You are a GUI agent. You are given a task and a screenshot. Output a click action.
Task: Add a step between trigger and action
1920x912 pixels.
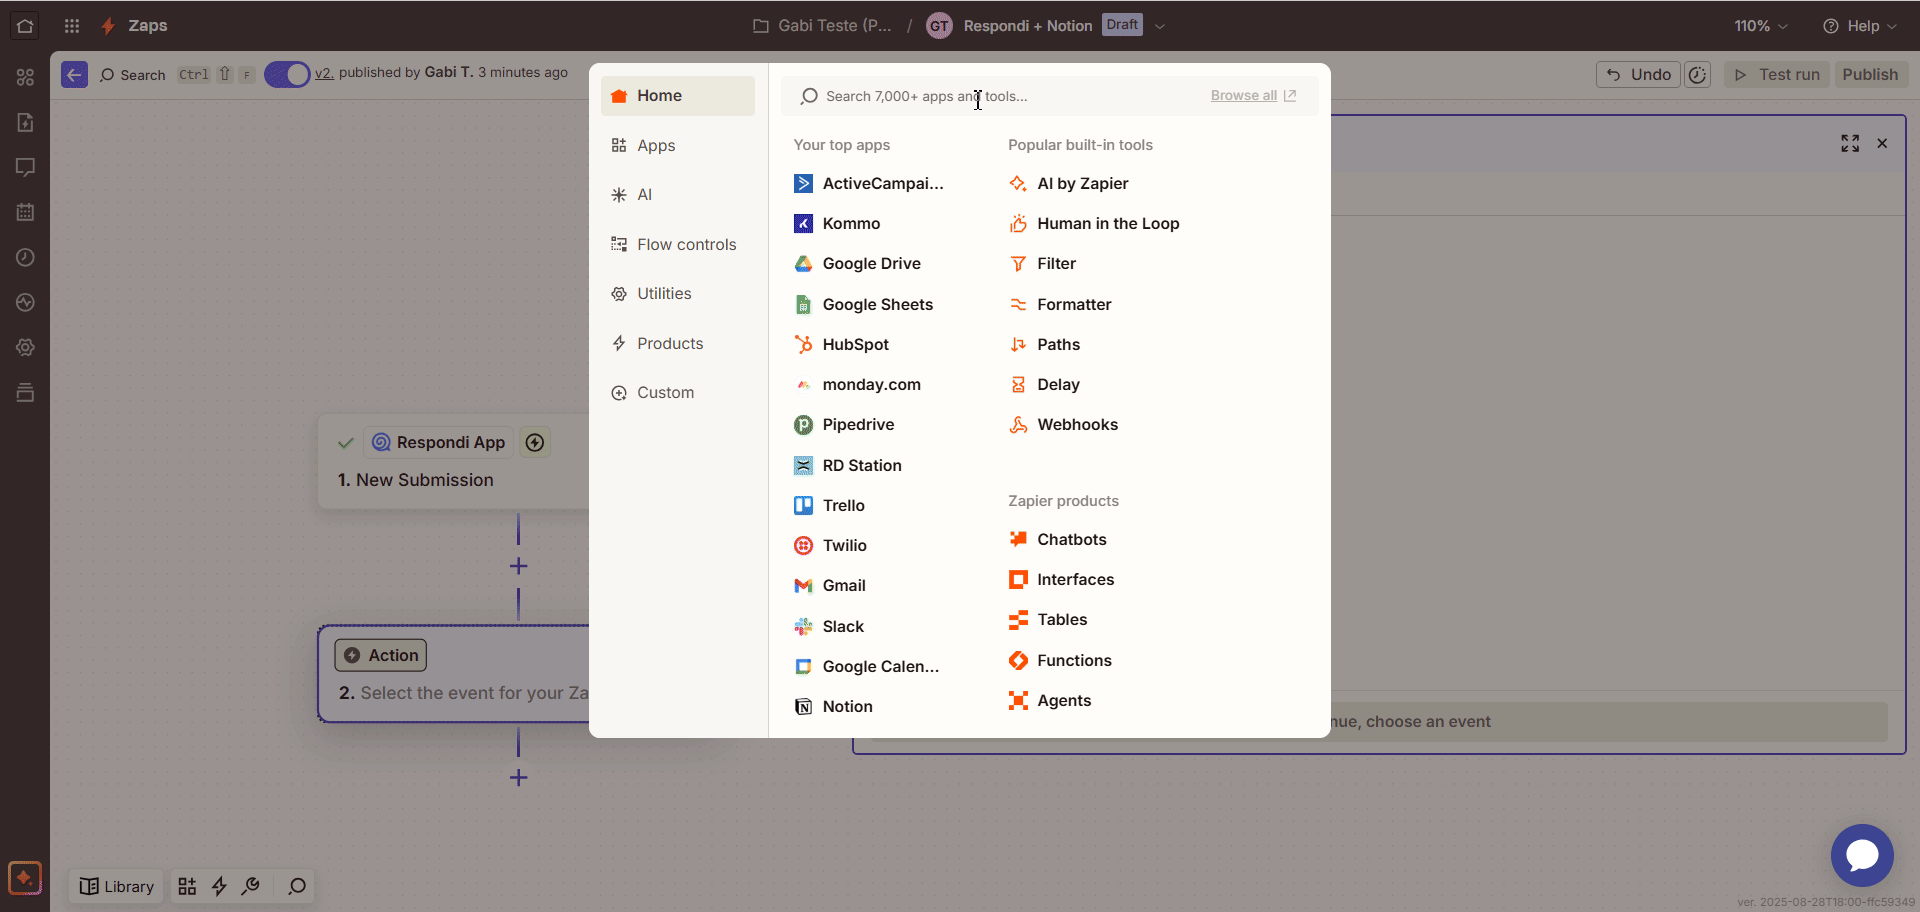tap(518, 566)
